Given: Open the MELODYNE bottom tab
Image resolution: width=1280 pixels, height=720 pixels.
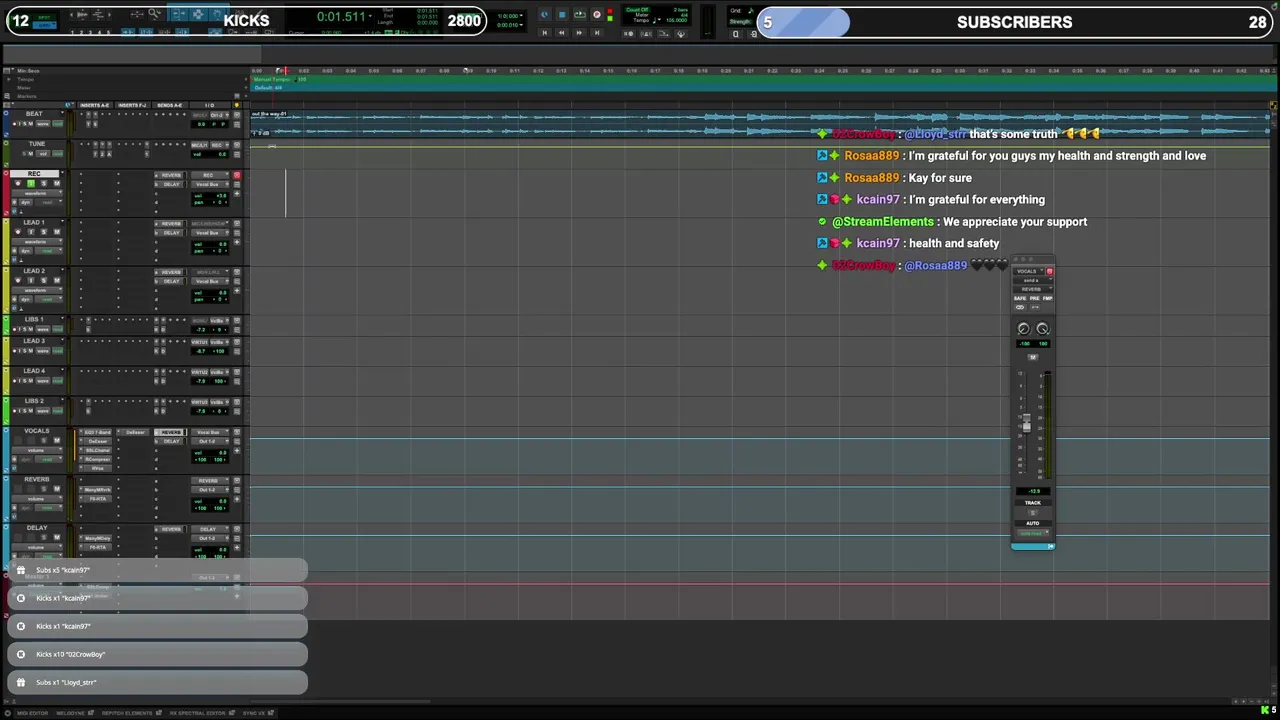Looking at the screenshot, I should [75, 713].
